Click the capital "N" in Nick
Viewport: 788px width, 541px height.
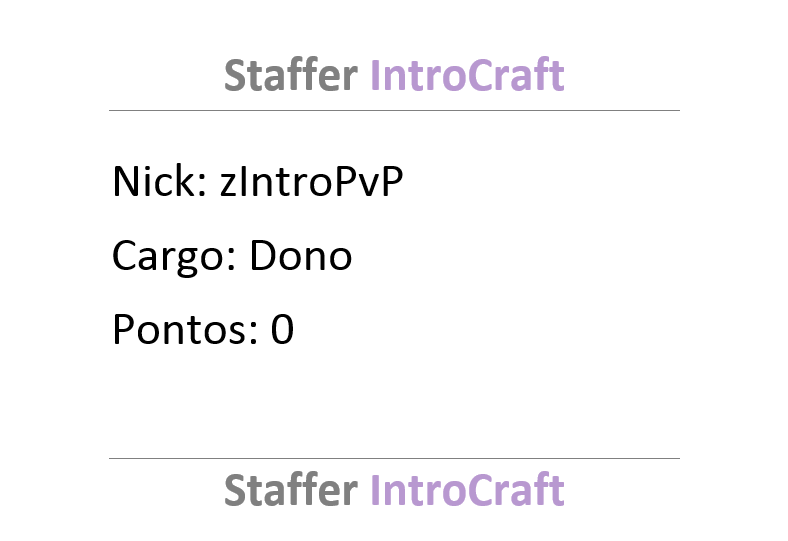coord(126,181)
